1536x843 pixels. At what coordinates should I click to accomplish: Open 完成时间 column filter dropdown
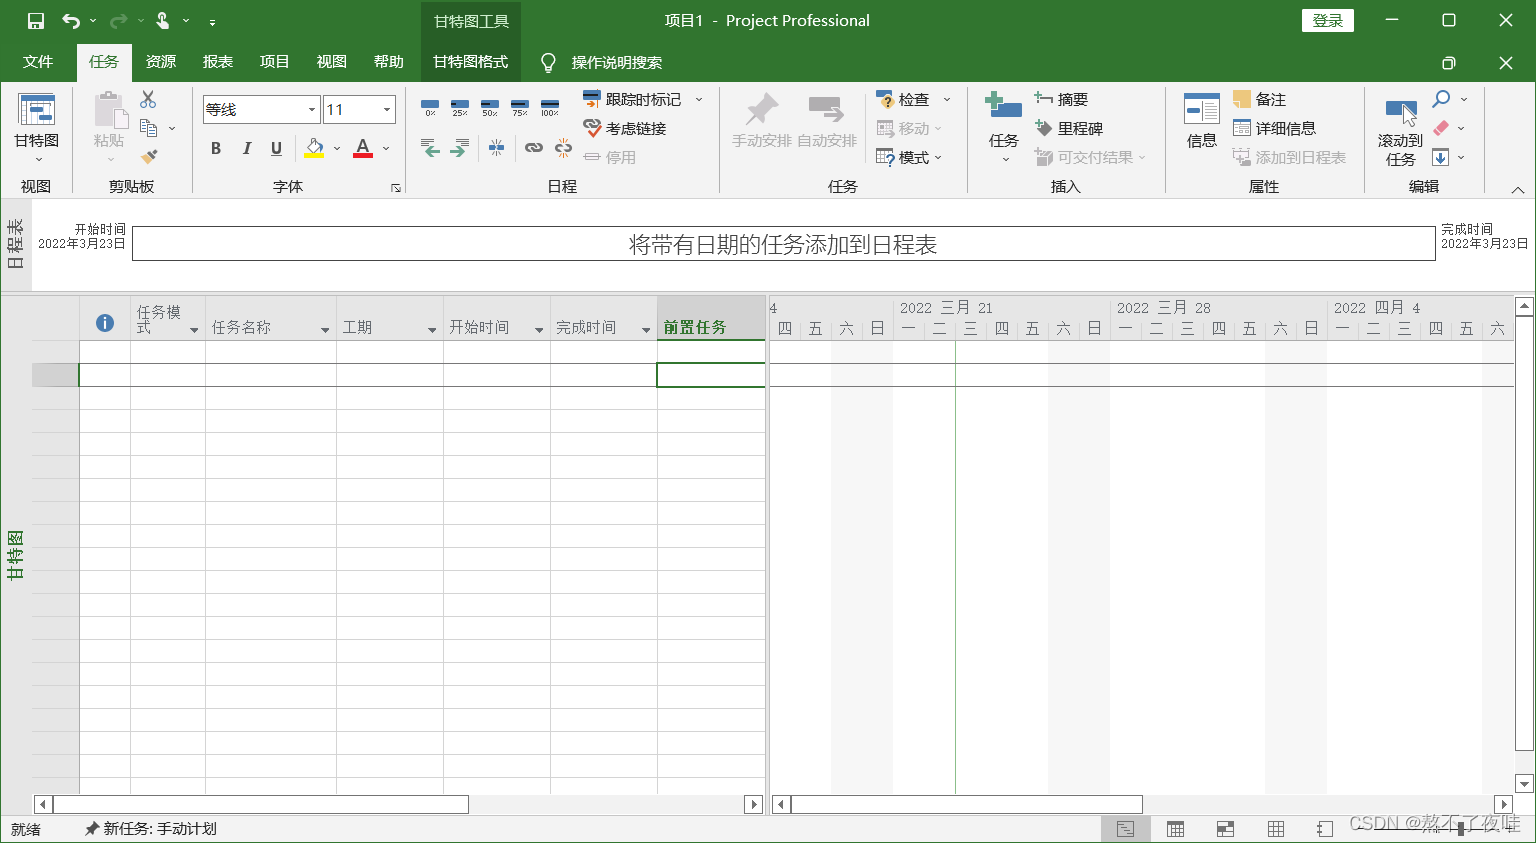[646, 329]
